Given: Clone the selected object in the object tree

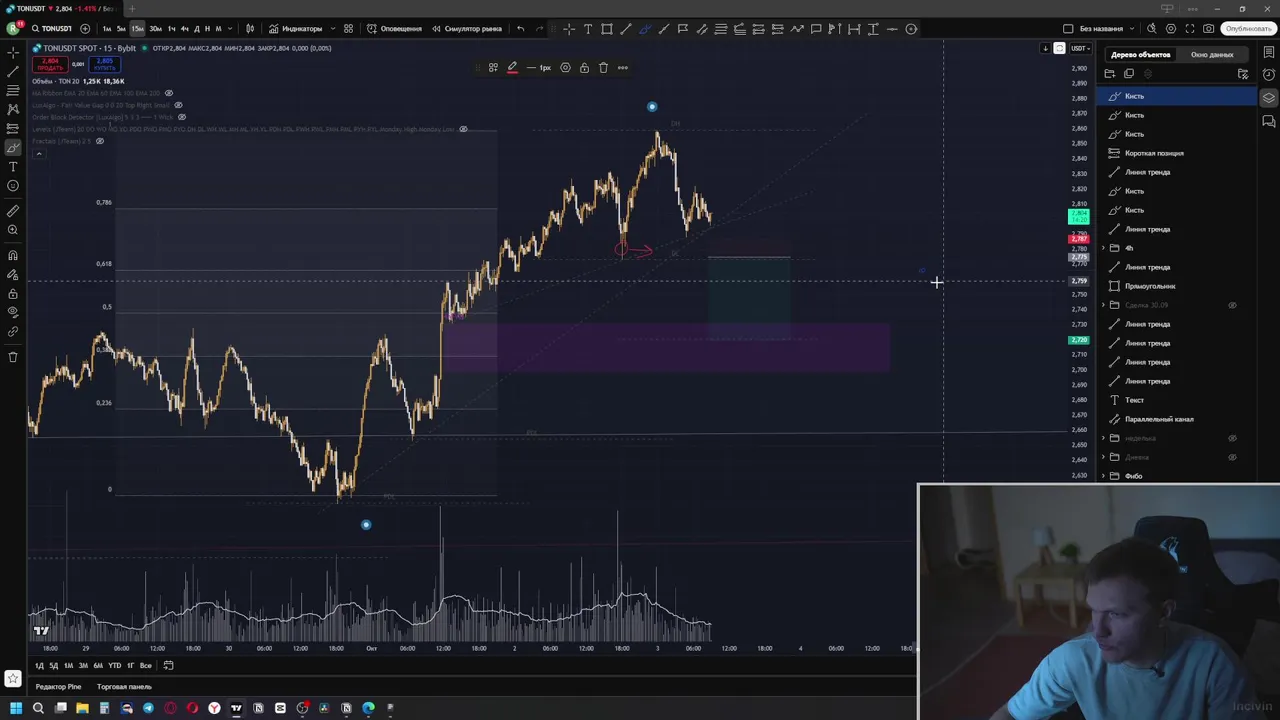Looking at the screenshot, I should 1129,74.
